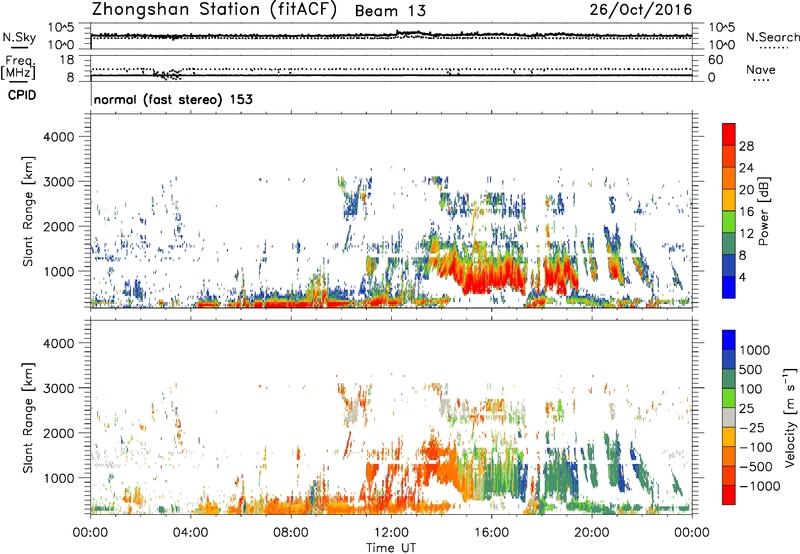Click the 2000 tick on Velocity panel range axis
The image size is (800, 554).
point(58,433)
